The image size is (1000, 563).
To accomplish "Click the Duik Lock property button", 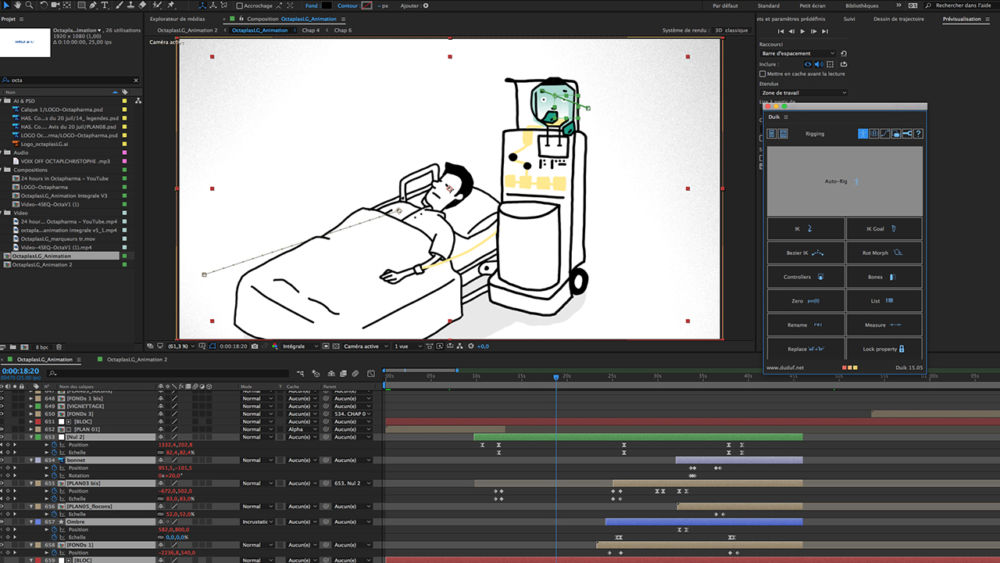I will 883,349.
